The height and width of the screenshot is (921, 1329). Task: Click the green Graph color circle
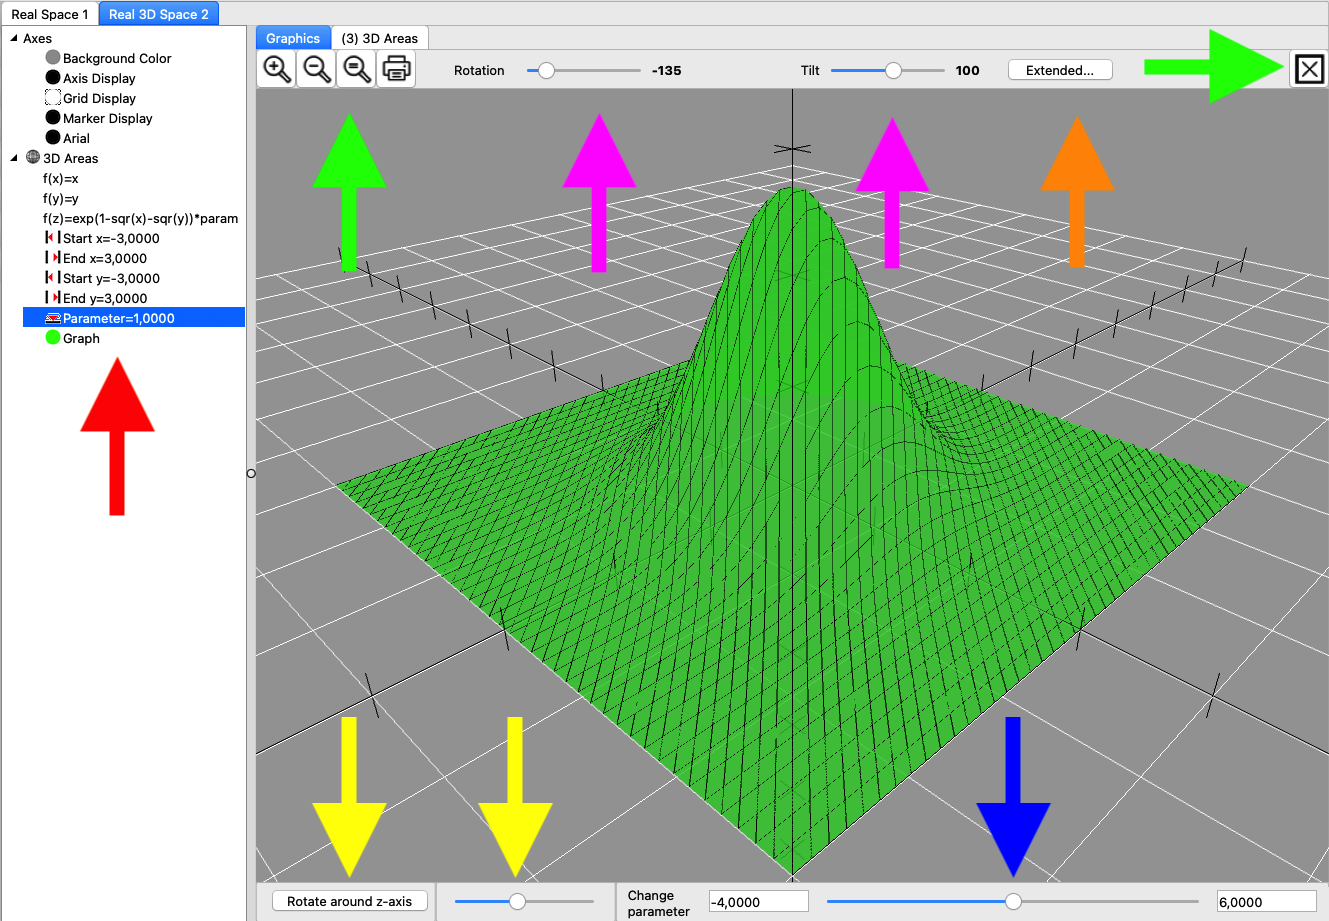click(53, 338)
